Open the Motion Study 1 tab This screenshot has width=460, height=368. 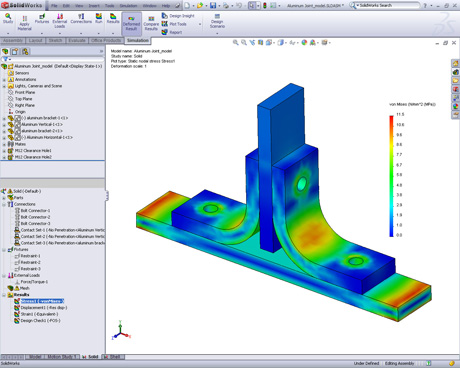(62, 357)
